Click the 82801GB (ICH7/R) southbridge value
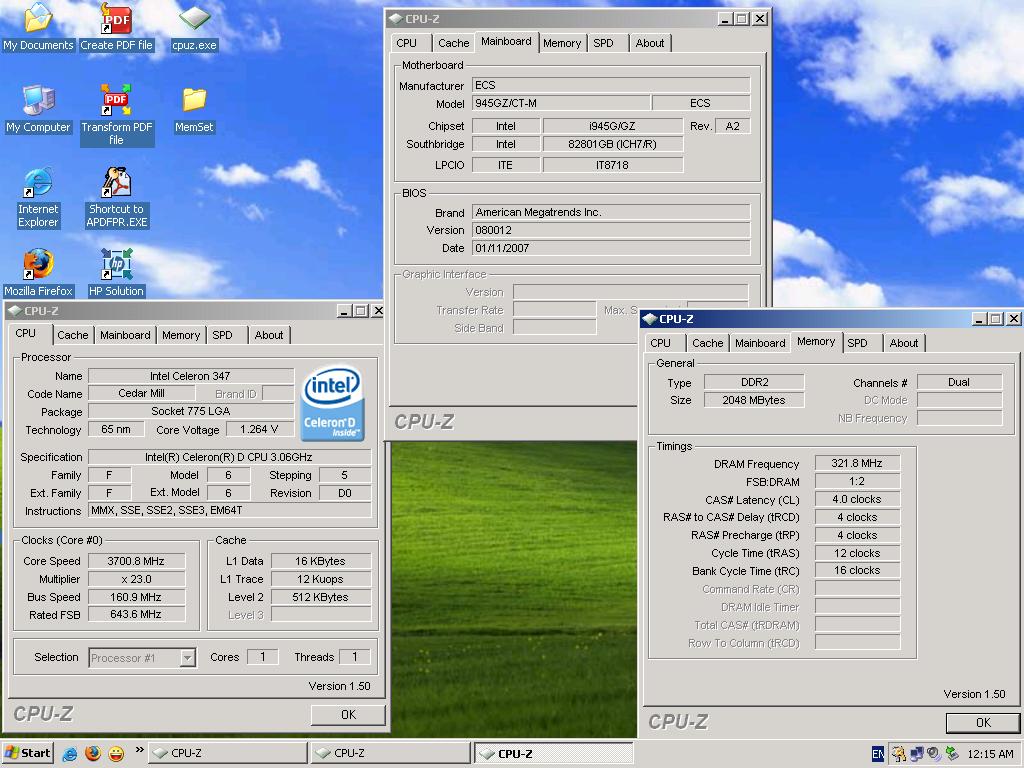 coord(613,144)
